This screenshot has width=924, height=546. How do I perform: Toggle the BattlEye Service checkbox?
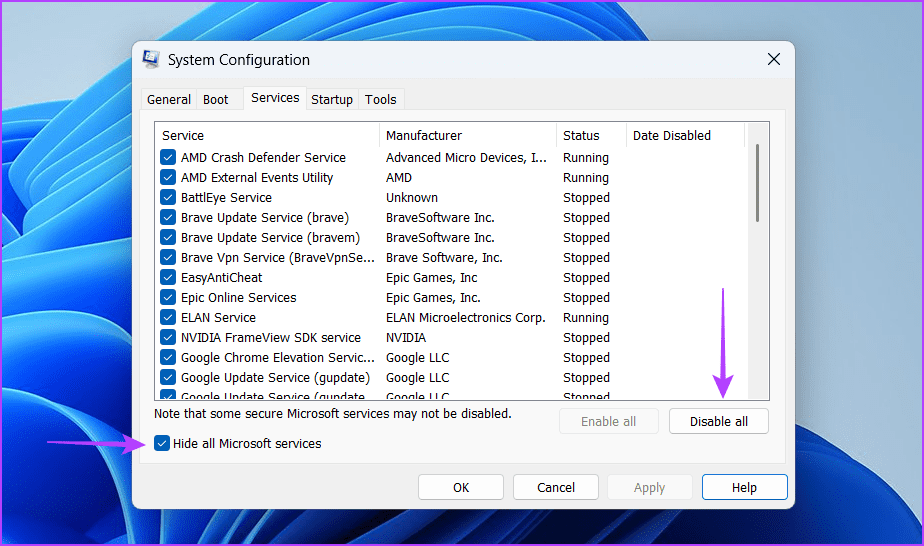(x=168, y=197)
